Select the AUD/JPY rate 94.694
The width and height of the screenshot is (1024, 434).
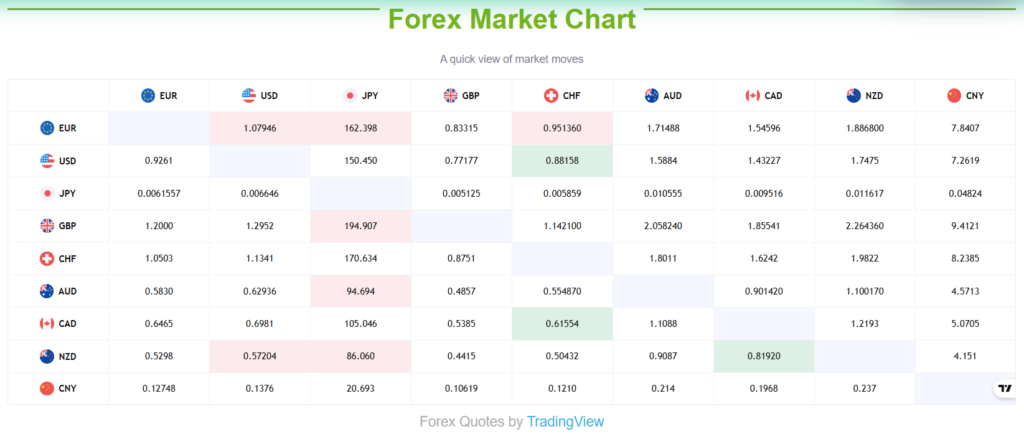360,291
